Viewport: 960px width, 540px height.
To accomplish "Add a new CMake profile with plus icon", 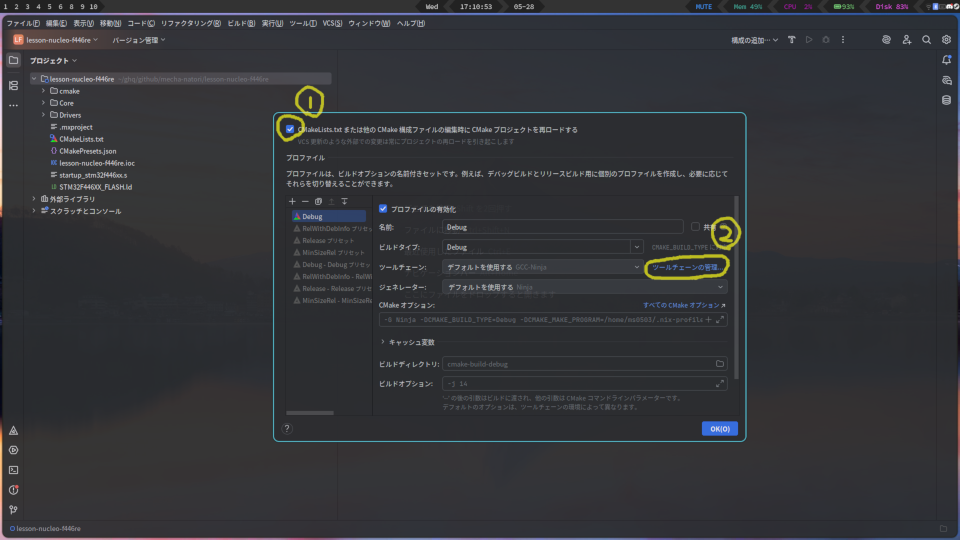I will pyautogui.click(x=292, y=201).
